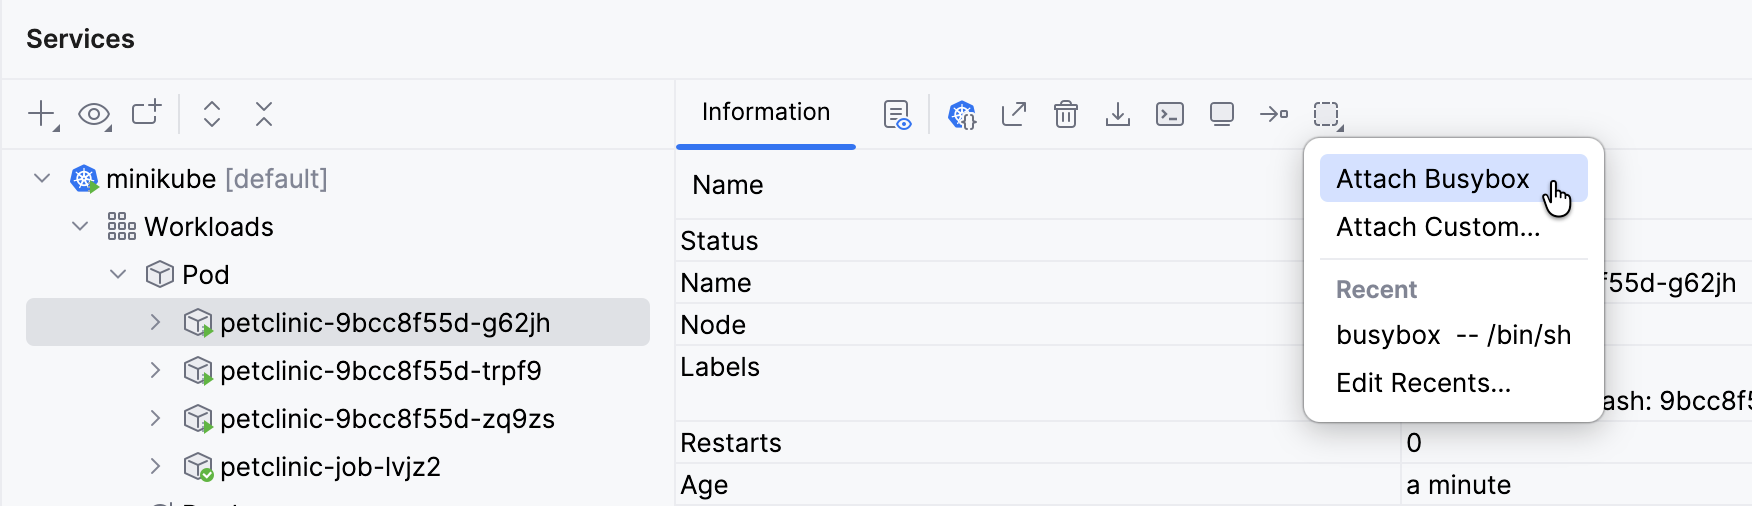Viewport: 1752px width, 506px height.
Task: Open the View Options eye icon
Action: tap(94, 114)
